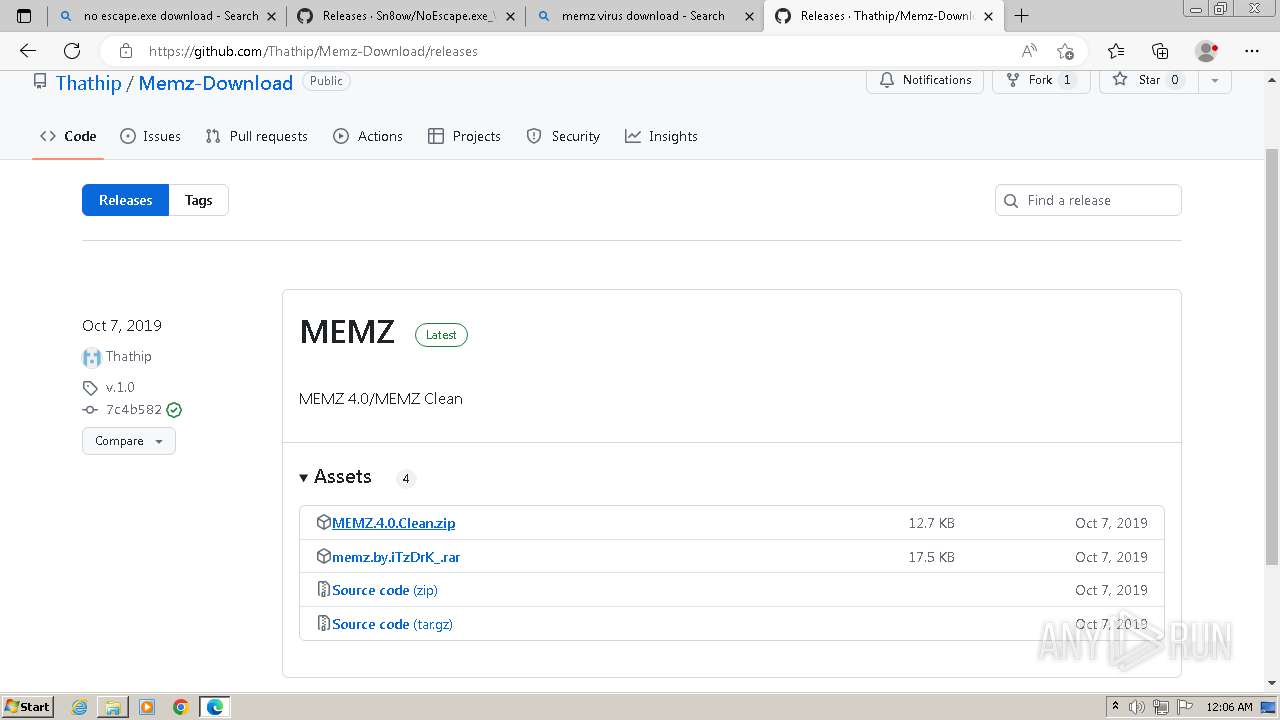Screen dimensions: 1280x720
Task: Star the repository
Action: [x=1148, y=80]
